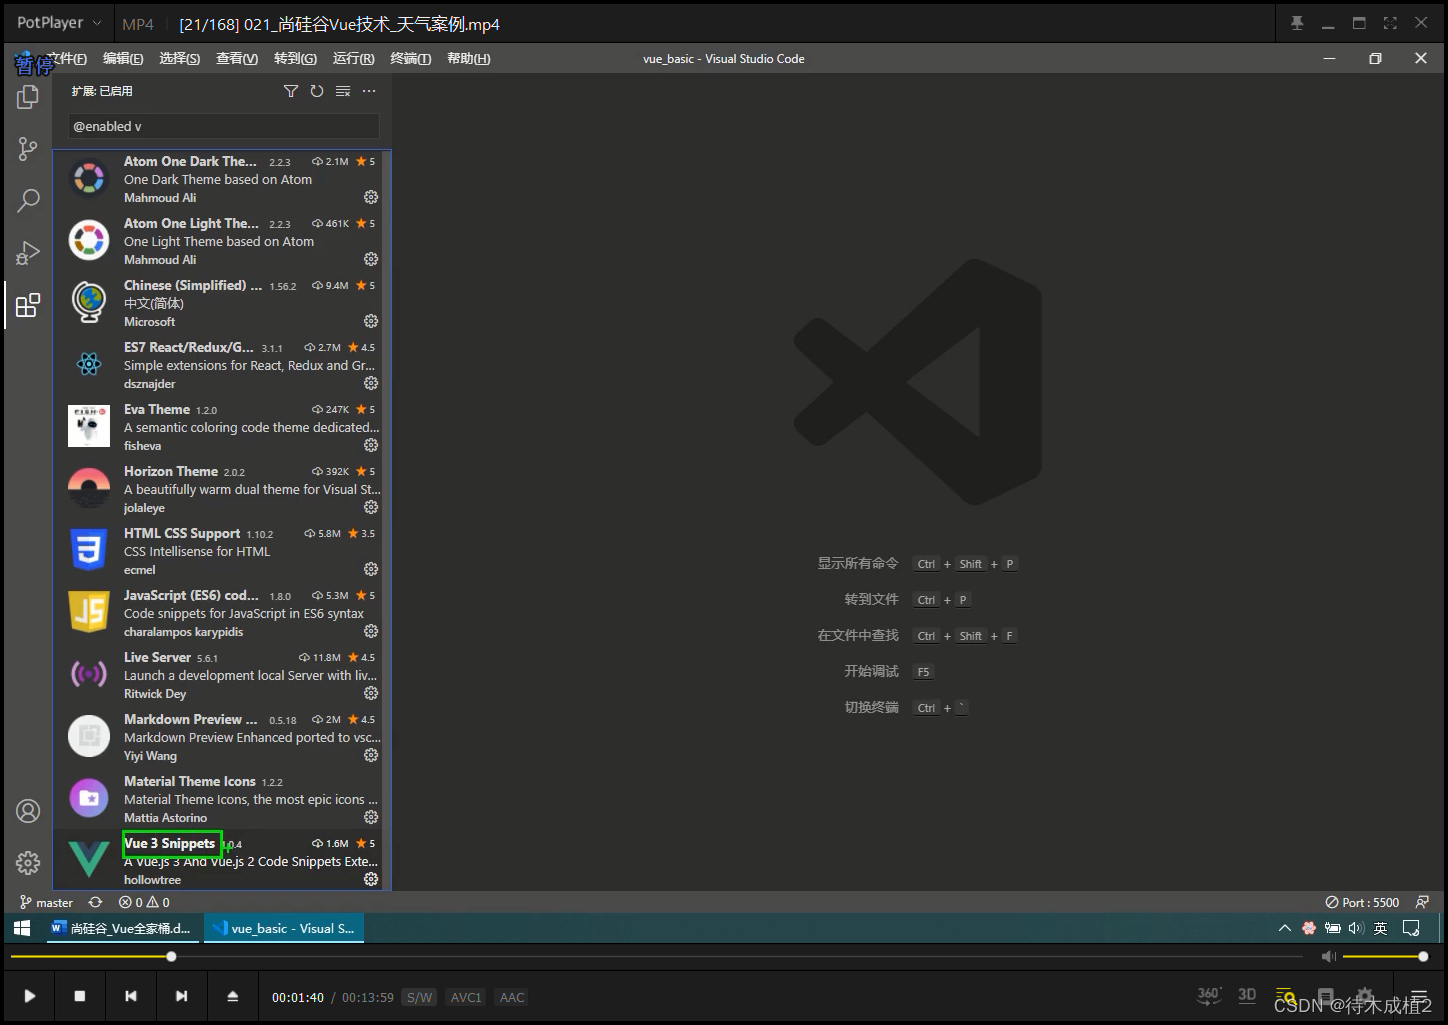
Task: Open manage gear for Material Theme Icons
Action: tap(371, 817)
